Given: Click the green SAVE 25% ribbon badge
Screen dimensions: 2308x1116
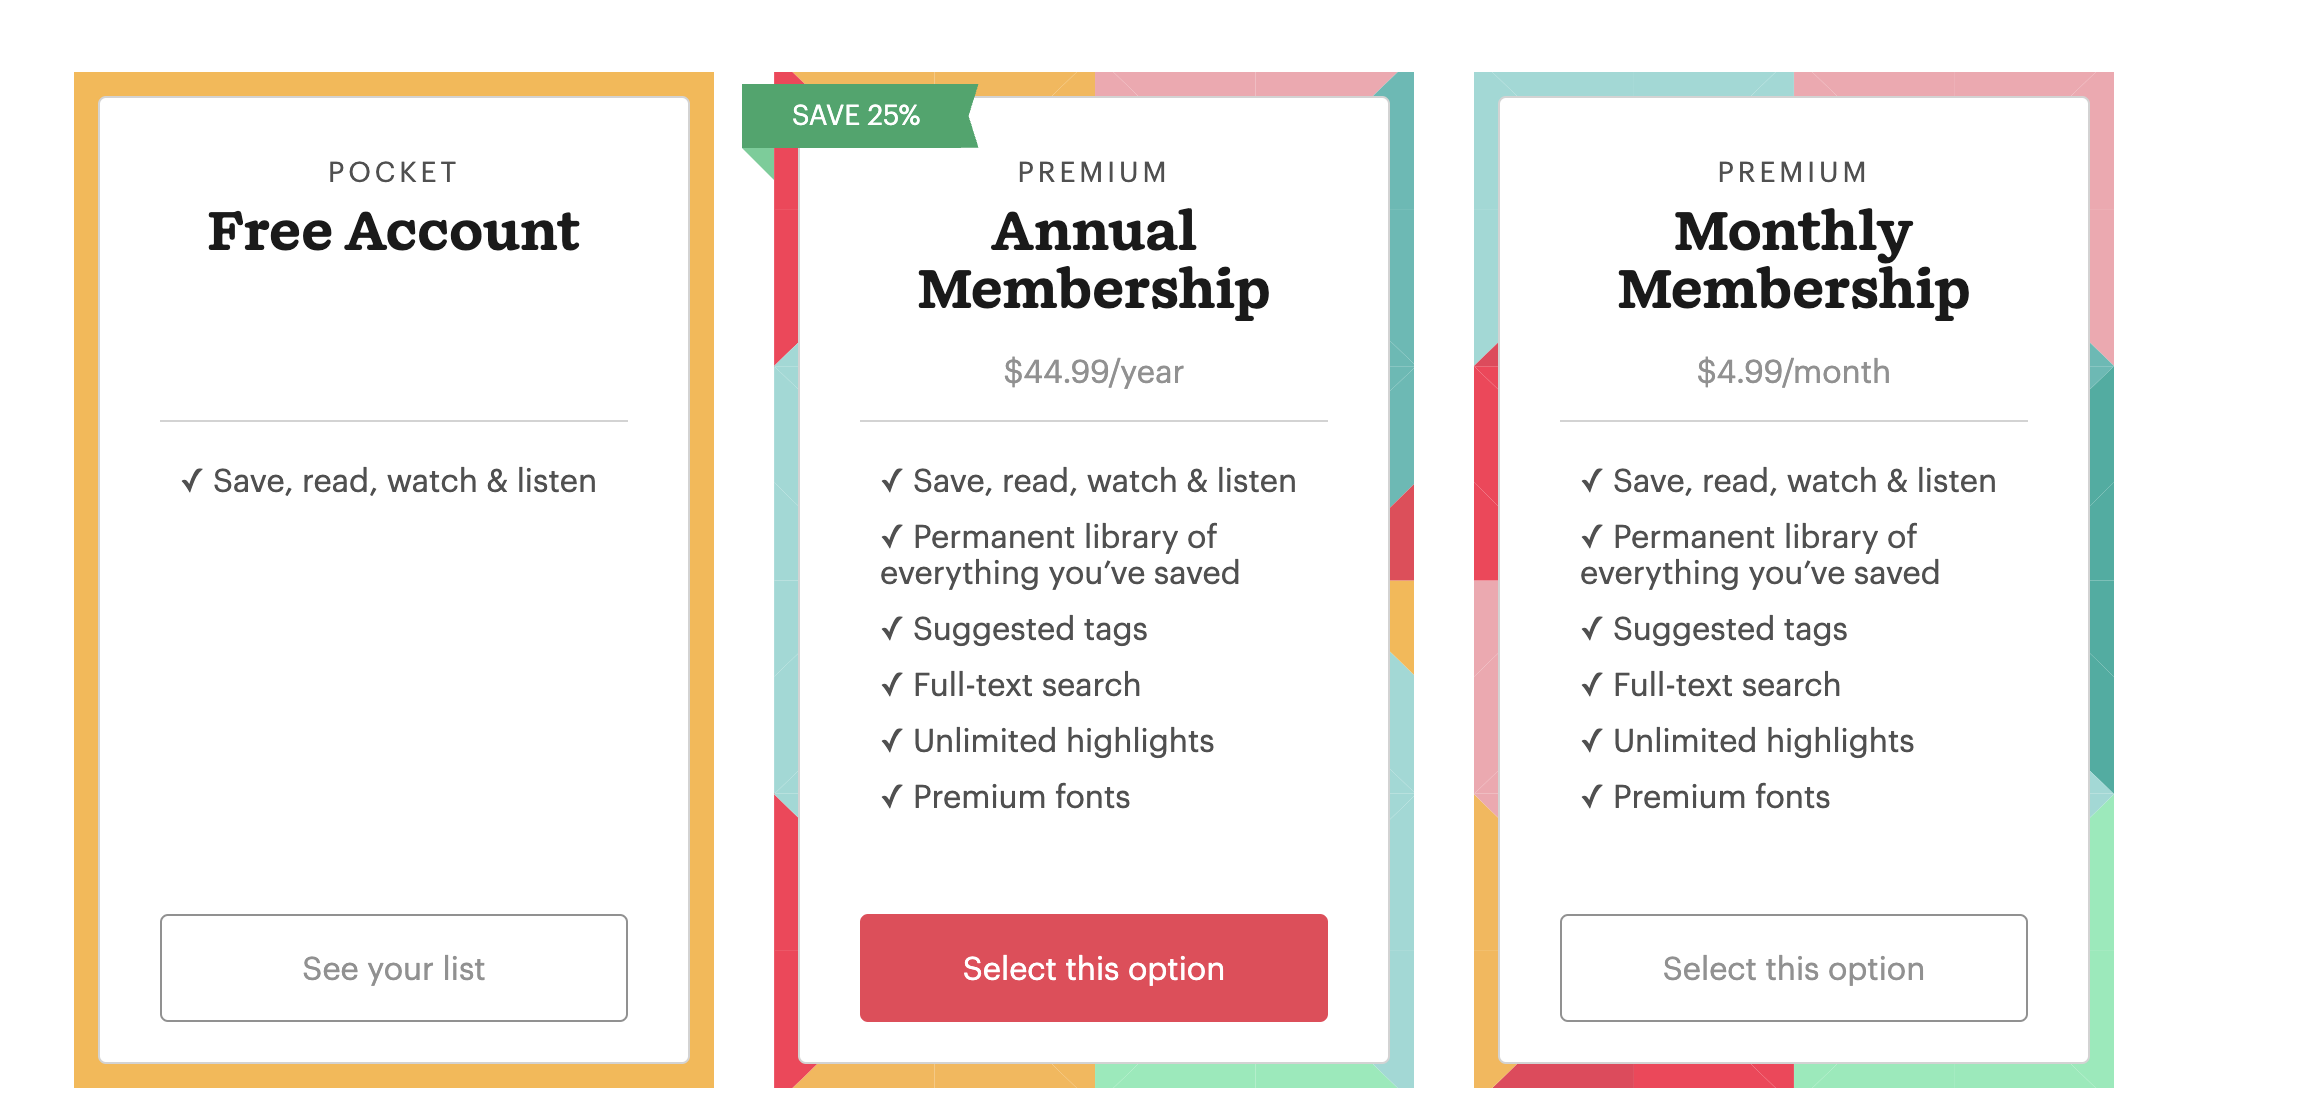Looking at the screenshot, I should point(856,116).
